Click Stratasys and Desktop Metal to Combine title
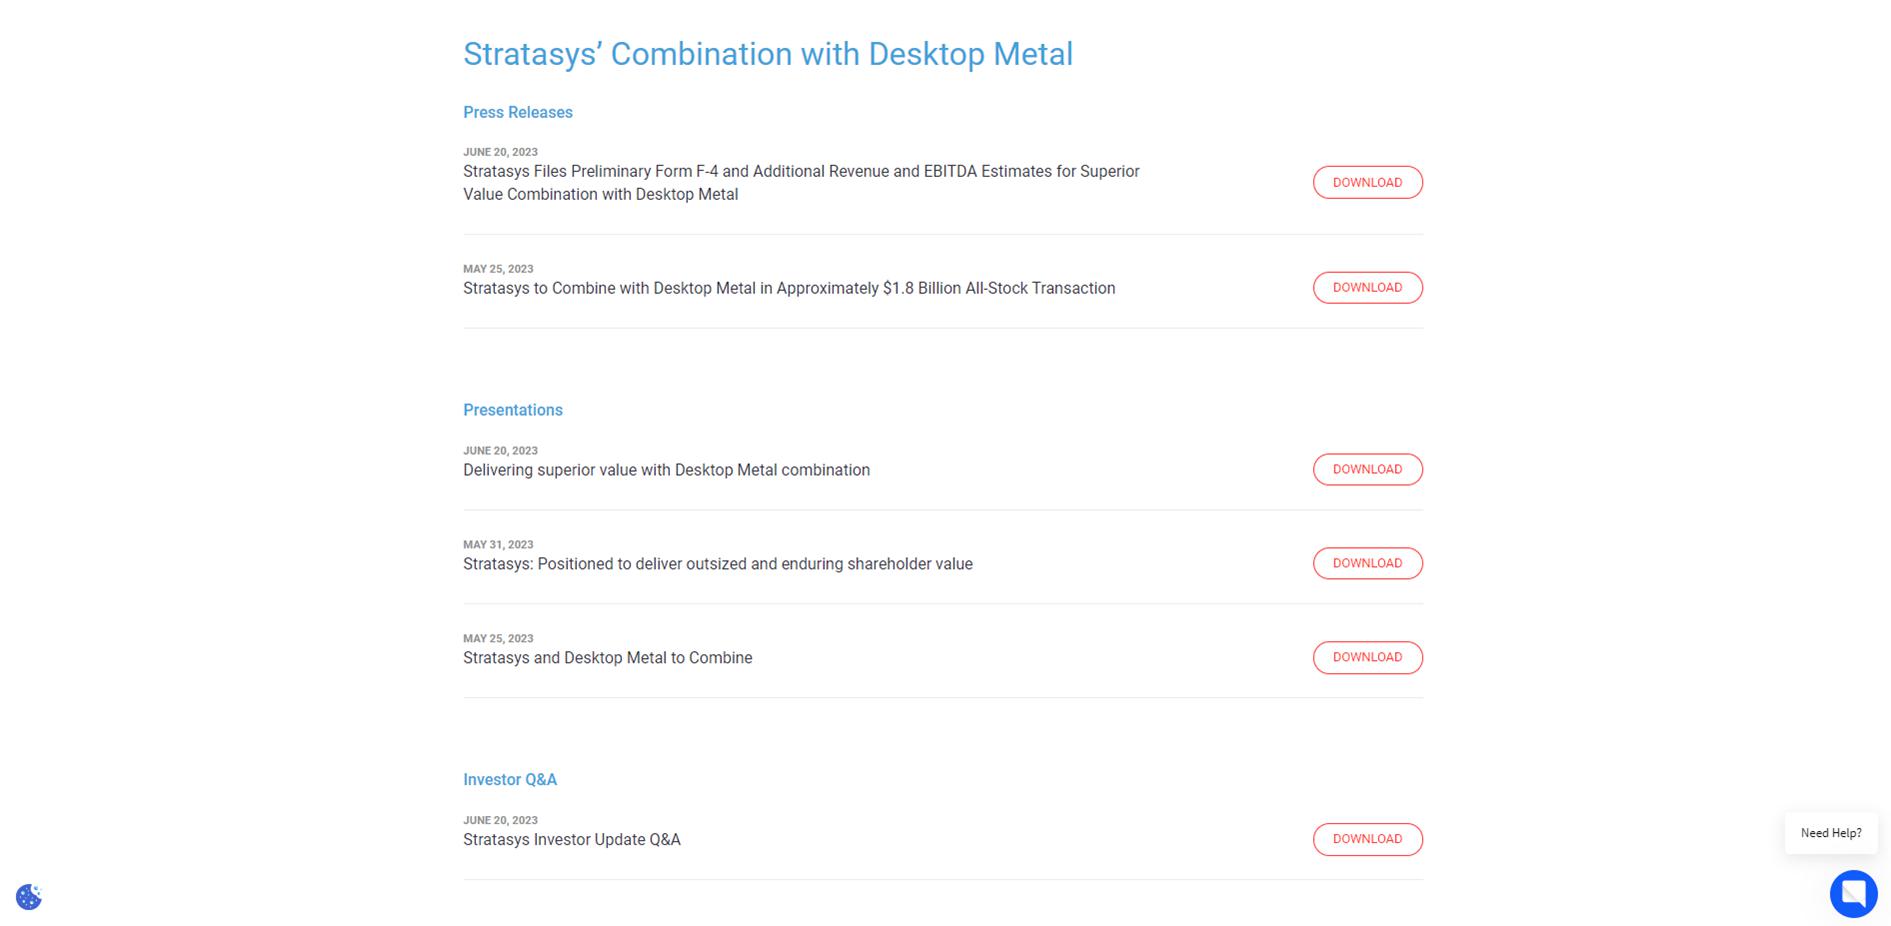This screenshot has width=1891, height=926. [607, 658]
